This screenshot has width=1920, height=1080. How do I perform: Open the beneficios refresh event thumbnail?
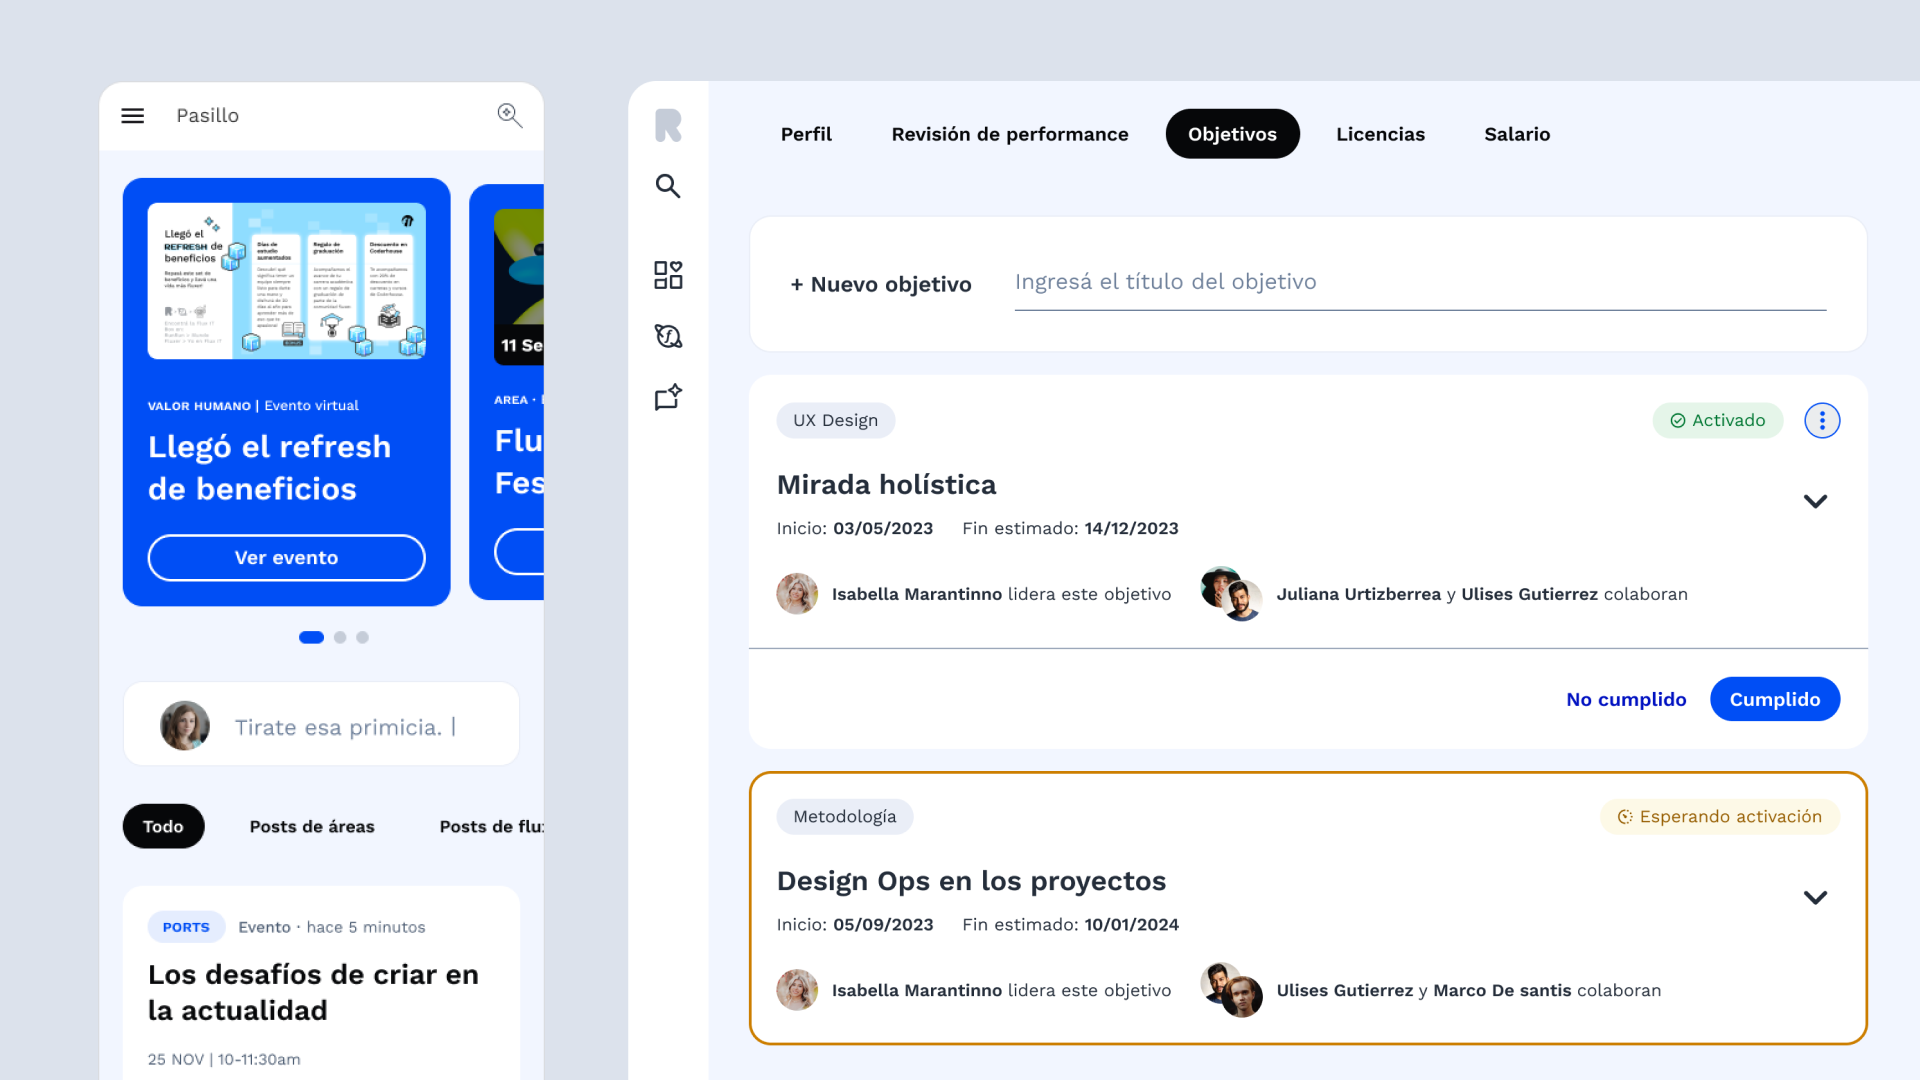click(x=286, y=281)
